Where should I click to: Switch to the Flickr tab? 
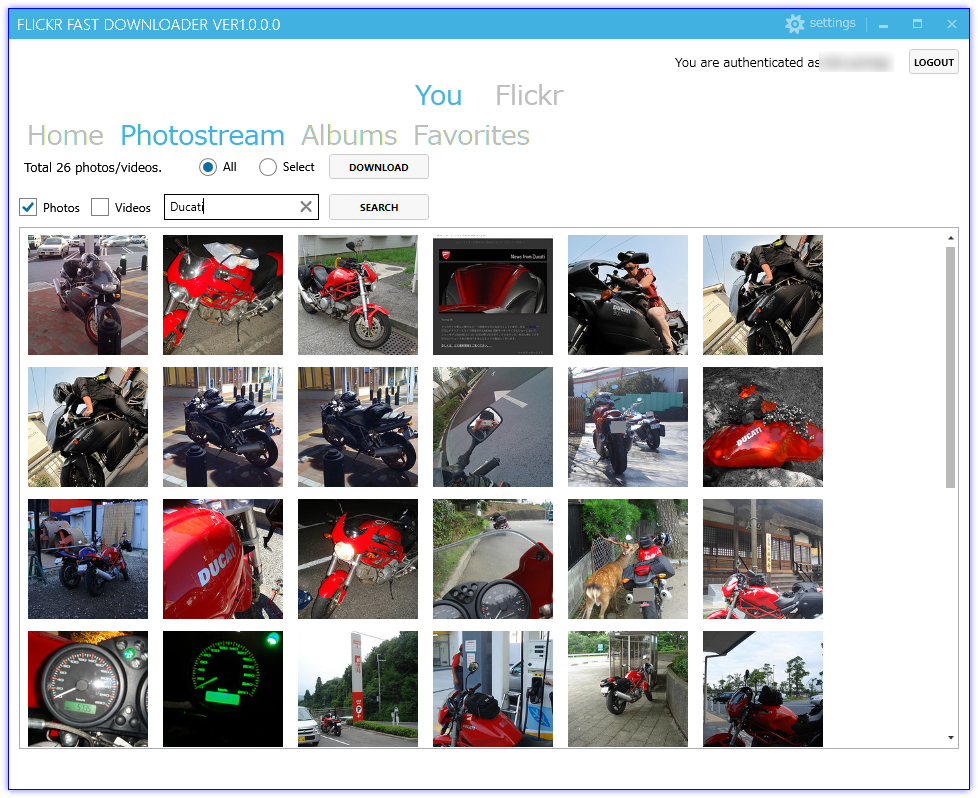[x=528, y=95]
